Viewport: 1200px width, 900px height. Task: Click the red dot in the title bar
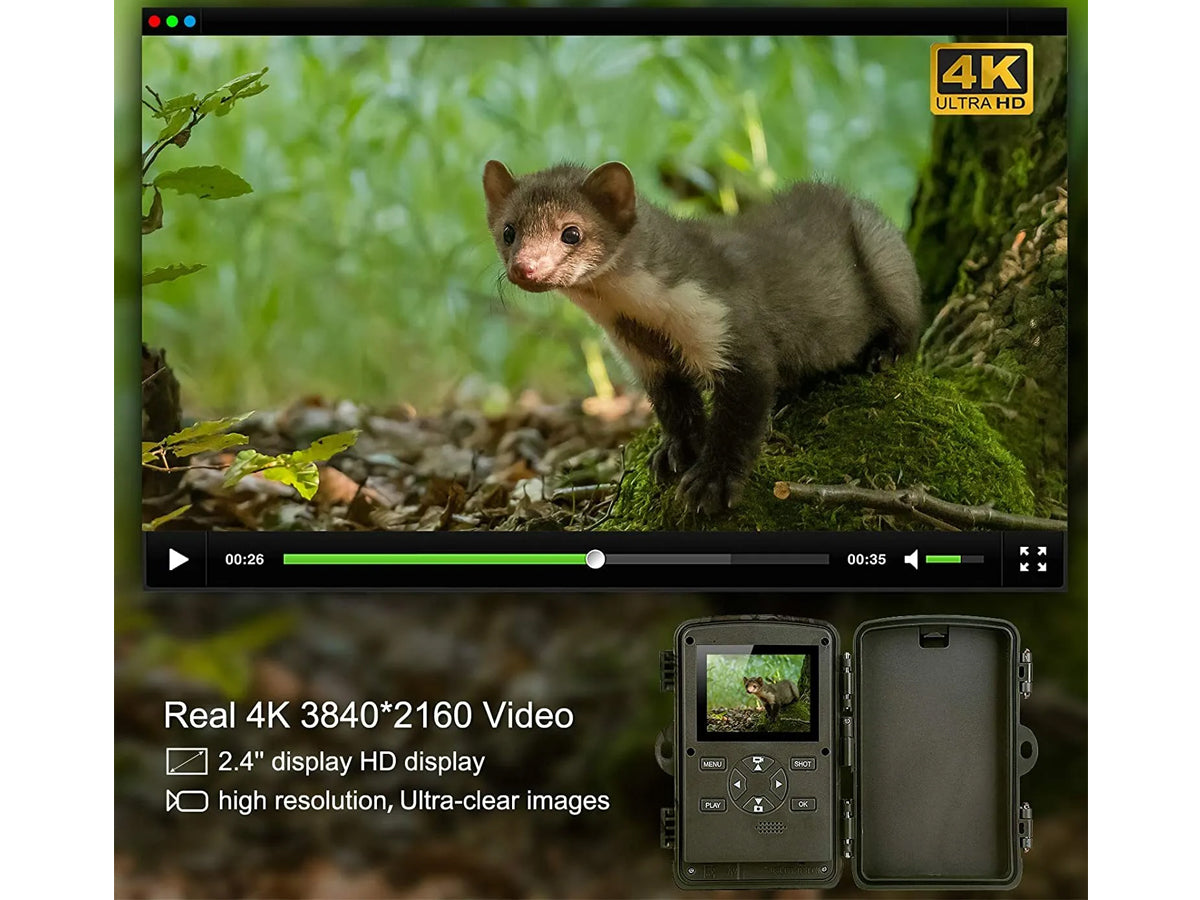(154, 21)
